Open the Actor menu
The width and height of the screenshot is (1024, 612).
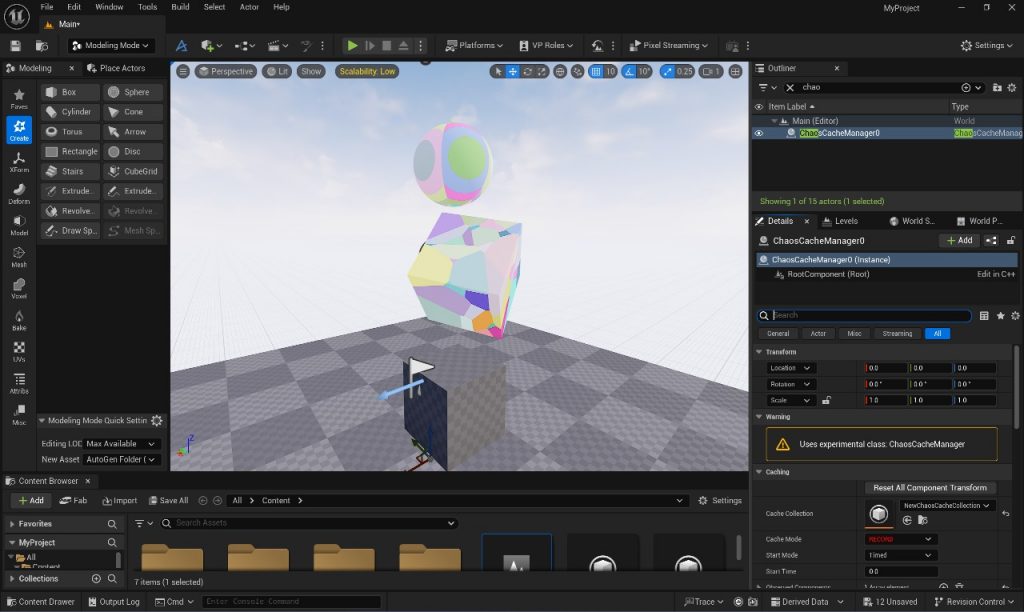coord(249,7)
